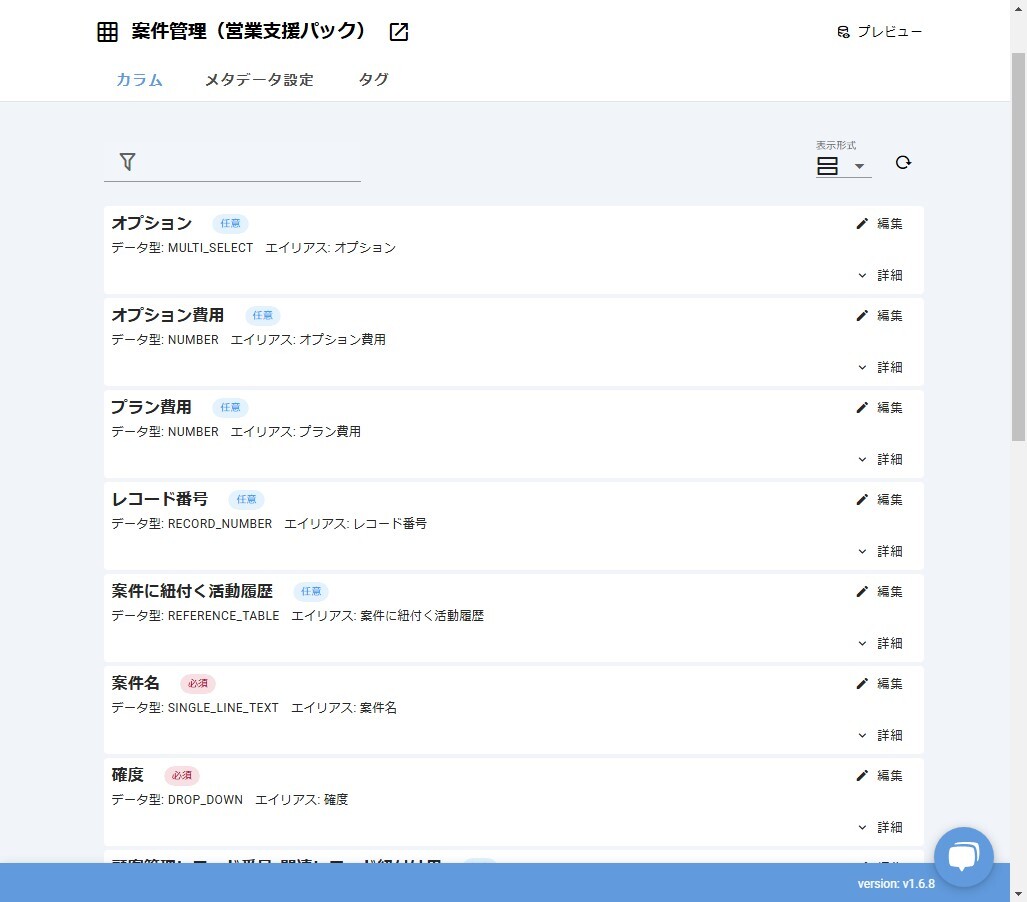Click the table grid icon next to 案件管理
Screen dimensions: 1027x902
pyautogui.click(x=107, y=31)
